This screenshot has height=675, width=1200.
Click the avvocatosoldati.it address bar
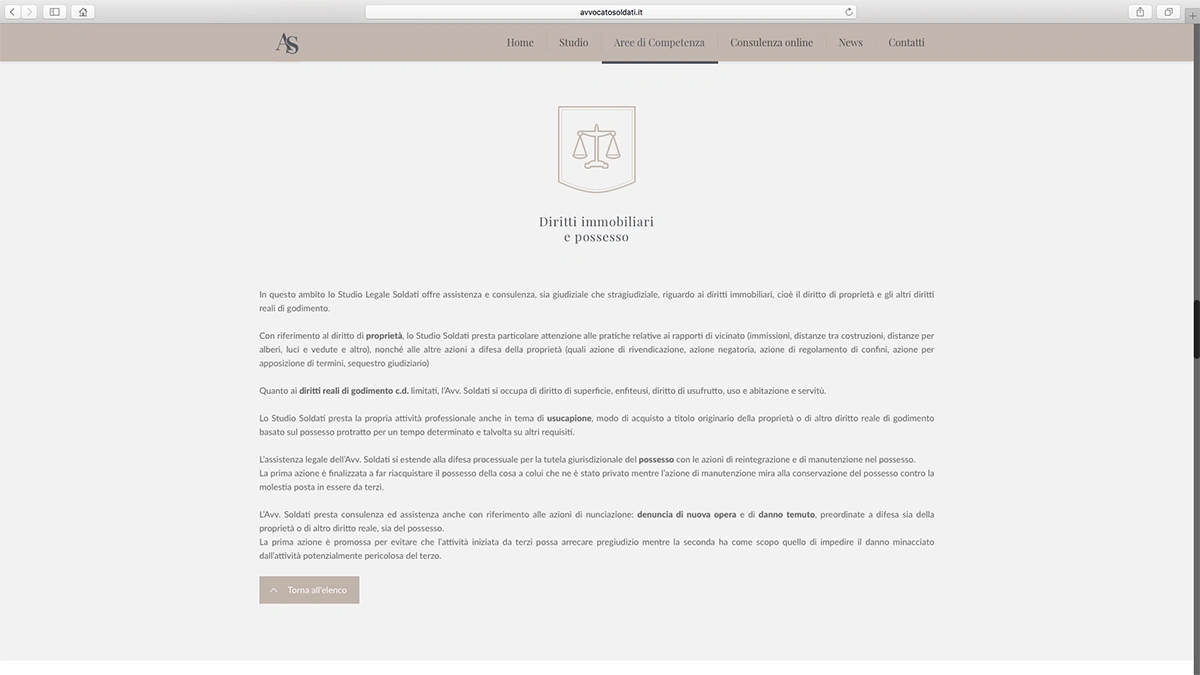pyautogui.click(x=610, y=12)
